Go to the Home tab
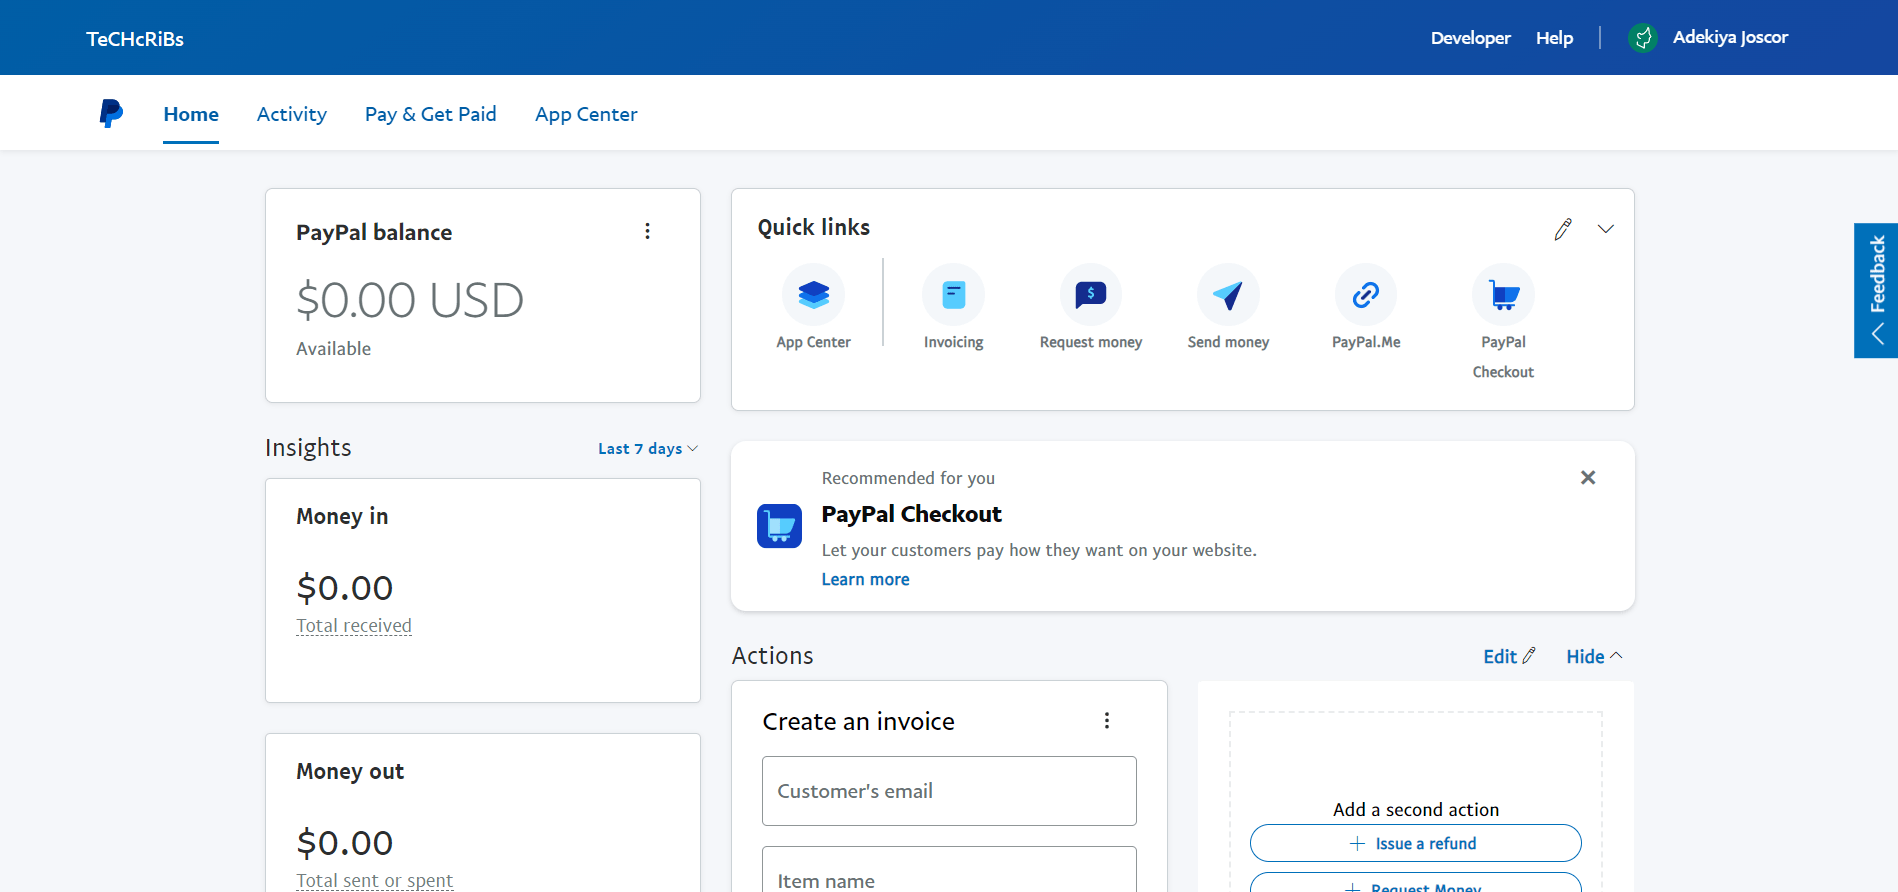Image resolution: width=1898 pixels, height=892 pixels. click(x=191, y=114)
